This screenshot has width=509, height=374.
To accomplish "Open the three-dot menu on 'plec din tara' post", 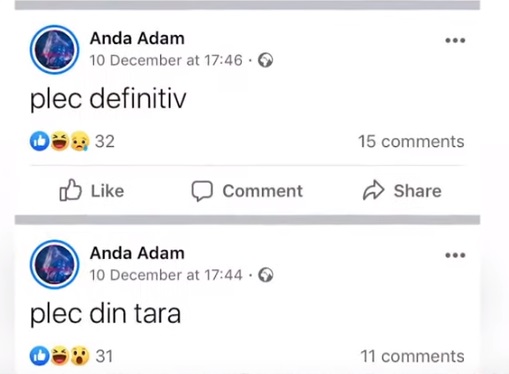I will pyautogui.click(x=455, y=255).
